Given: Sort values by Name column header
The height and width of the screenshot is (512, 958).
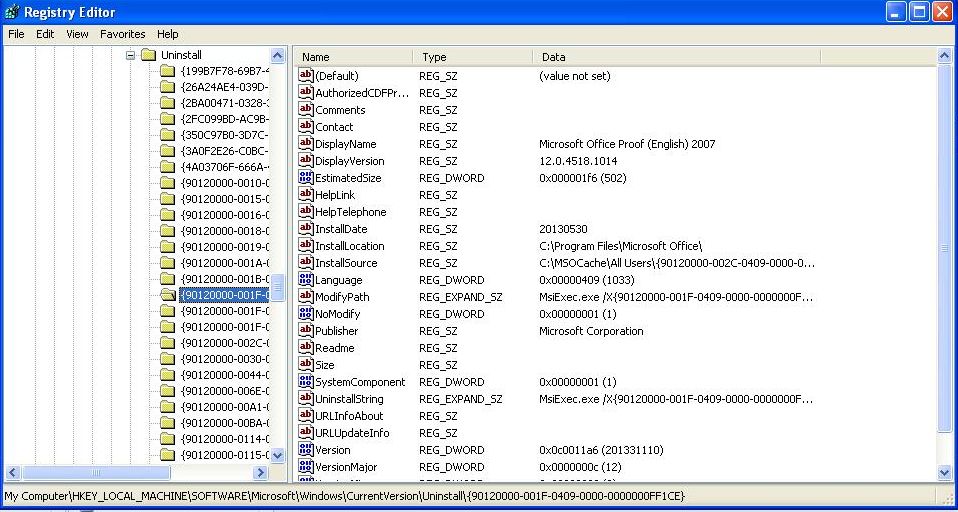Looking at the screenshot, I should click(355, 57).
